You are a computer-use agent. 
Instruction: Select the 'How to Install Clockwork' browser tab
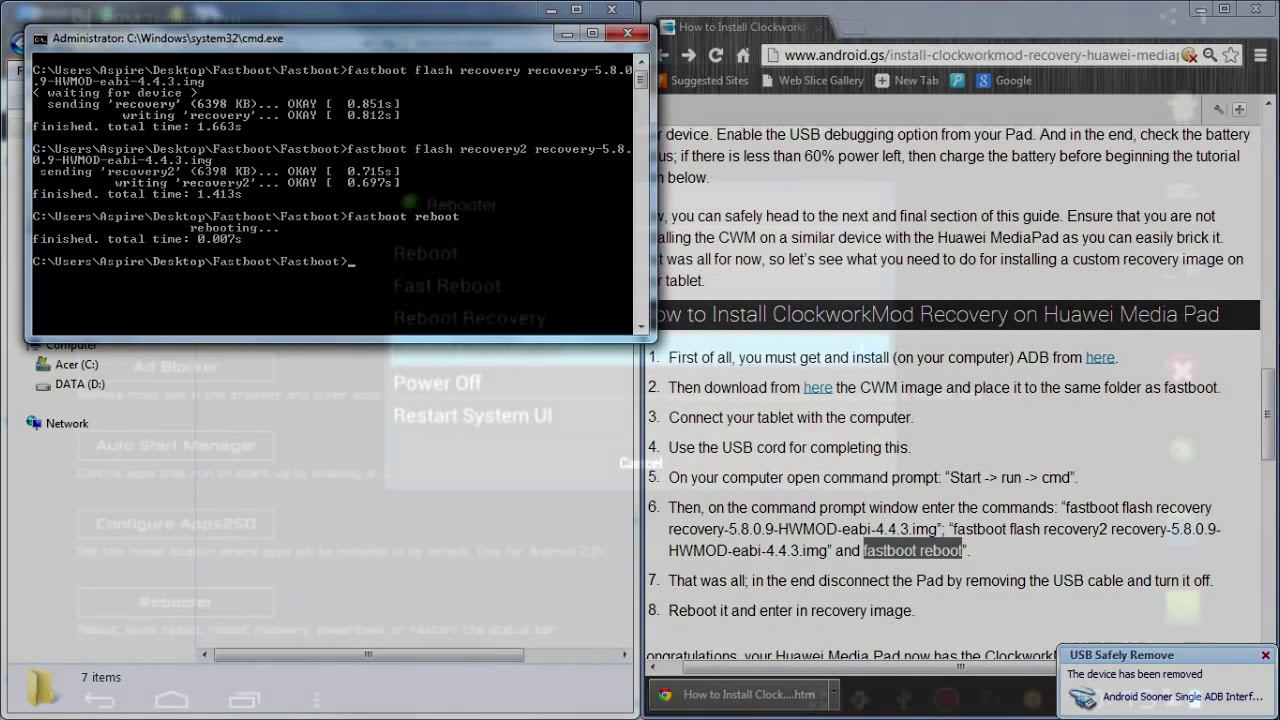[x=740, y=27]
